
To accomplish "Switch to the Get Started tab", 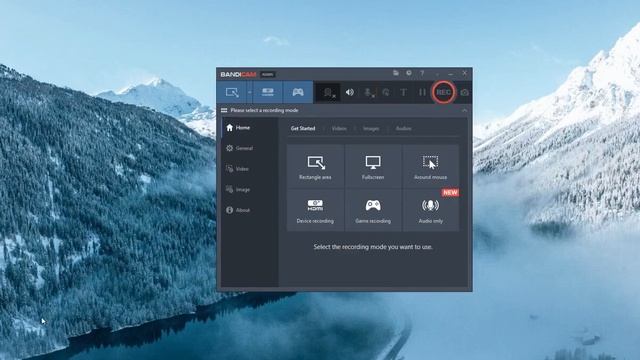I will (303, 129).
